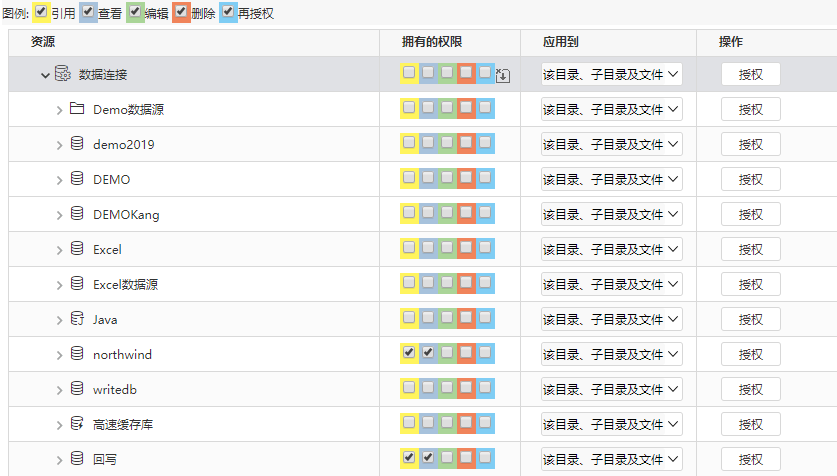
Task: Expand the northwind tree node
Action: coord(59,355)
